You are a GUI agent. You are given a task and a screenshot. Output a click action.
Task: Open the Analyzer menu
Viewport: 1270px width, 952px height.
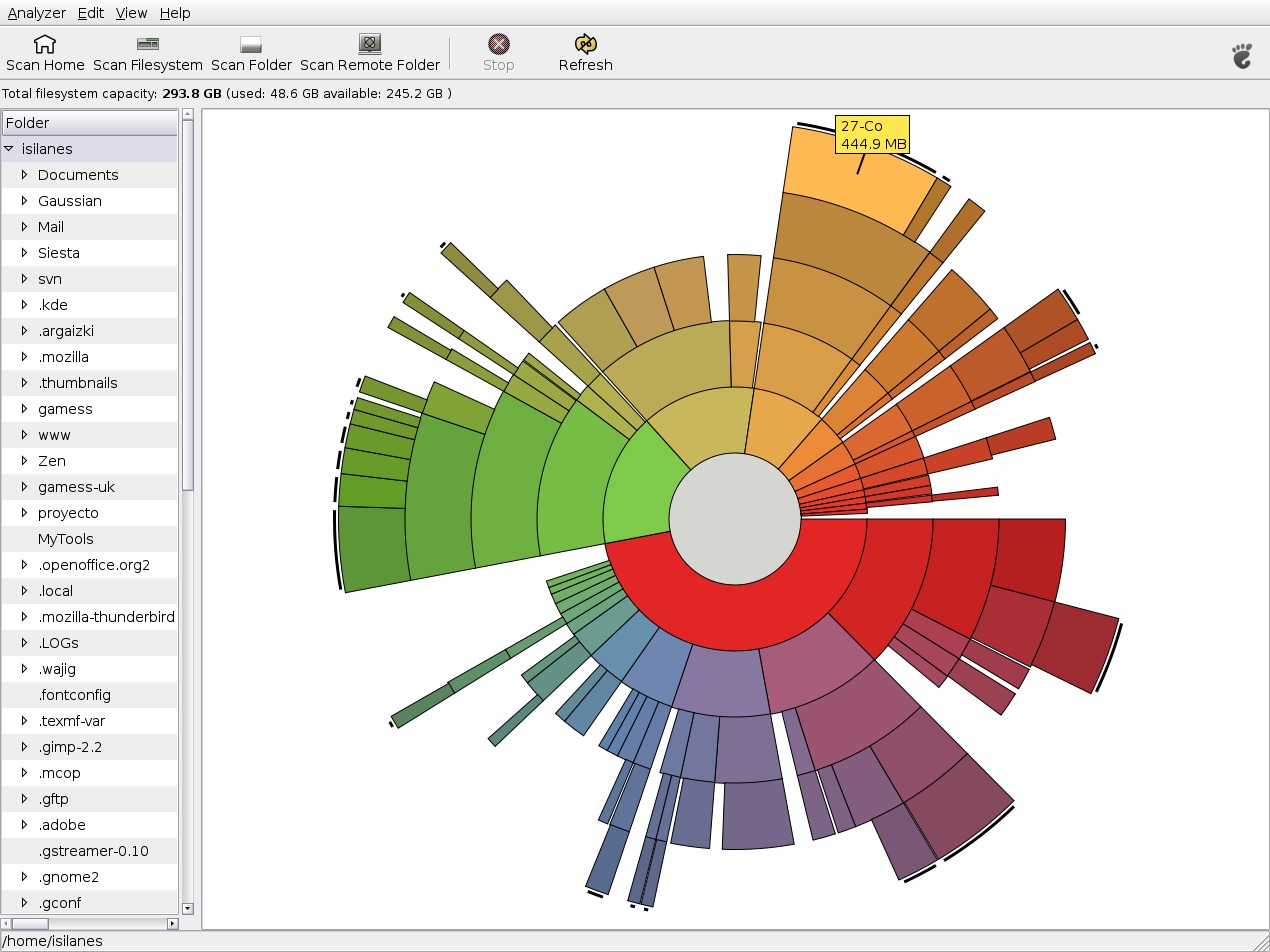pos(37,13)
